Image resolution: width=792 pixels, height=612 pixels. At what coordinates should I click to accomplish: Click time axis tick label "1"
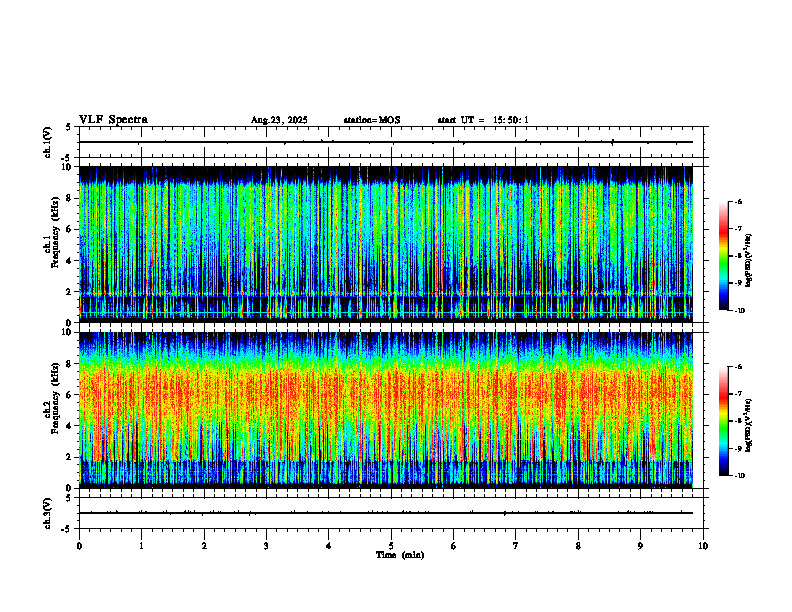tap(141, 546)
